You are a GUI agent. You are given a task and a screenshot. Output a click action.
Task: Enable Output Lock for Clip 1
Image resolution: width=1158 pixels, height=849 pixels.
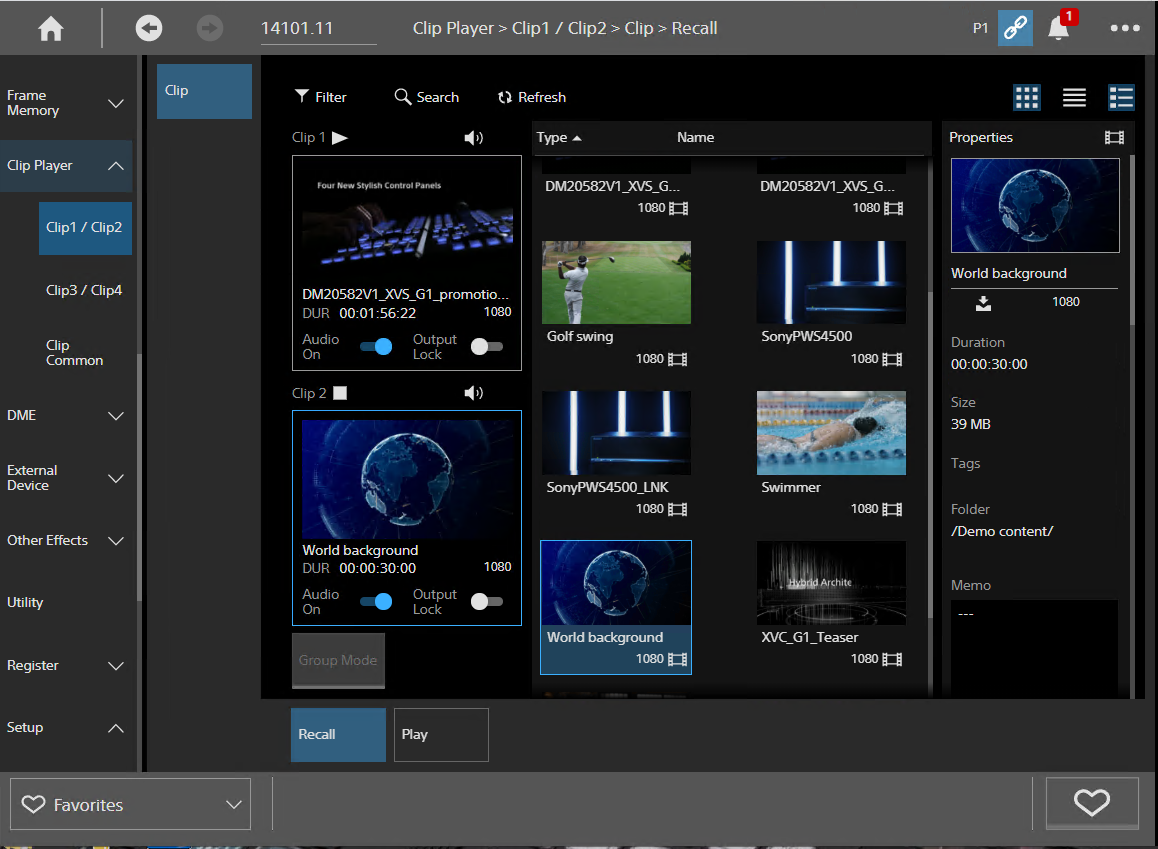487,346
